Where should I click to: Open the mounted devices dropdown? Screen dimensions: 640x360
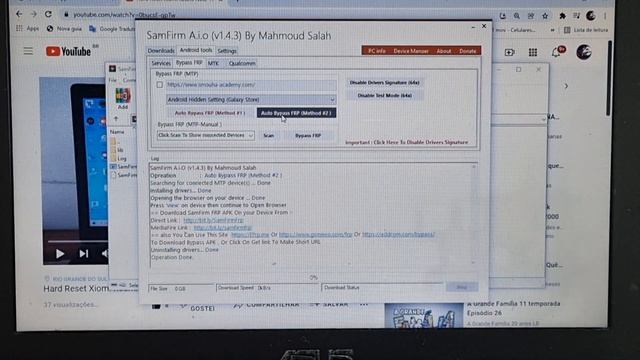pyautogui.click(x=206, y=135)
